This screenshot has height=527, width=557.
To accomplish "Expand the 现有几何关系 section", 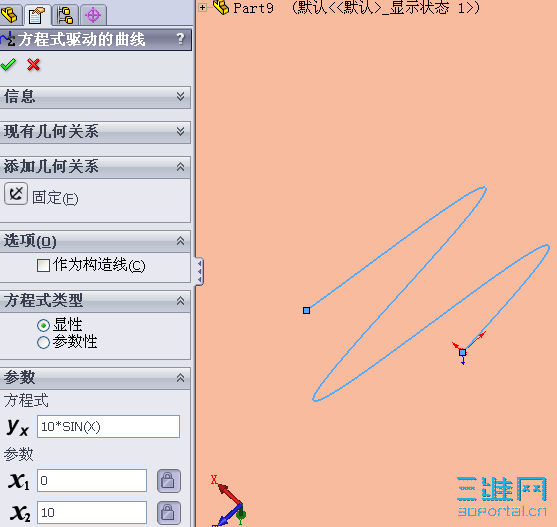I will [180, 131].
